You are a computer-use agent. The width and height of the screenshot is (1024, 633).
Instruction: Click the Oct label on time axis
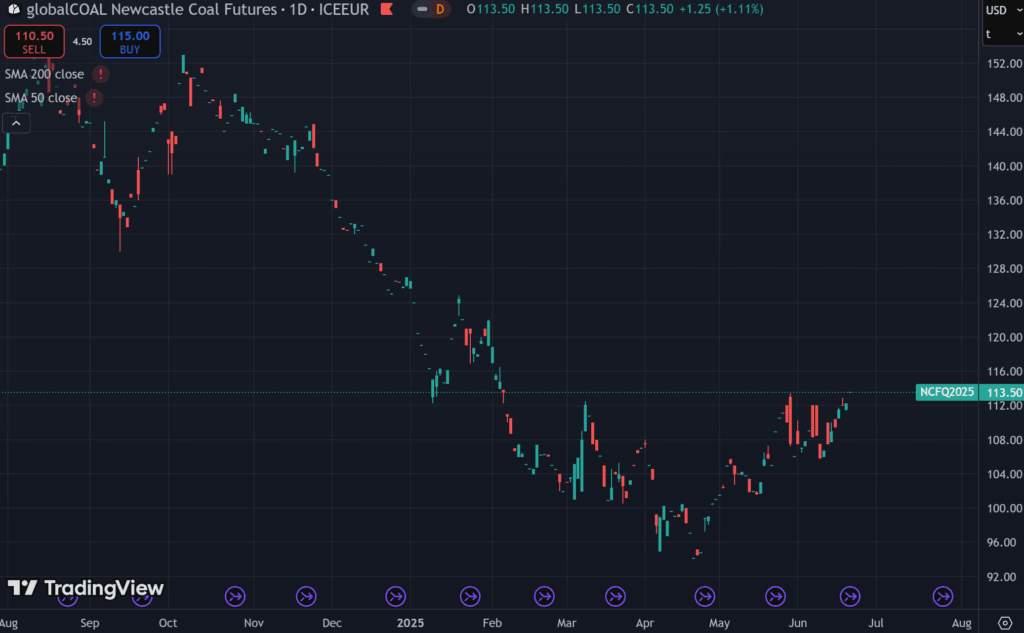click(168, 623)
